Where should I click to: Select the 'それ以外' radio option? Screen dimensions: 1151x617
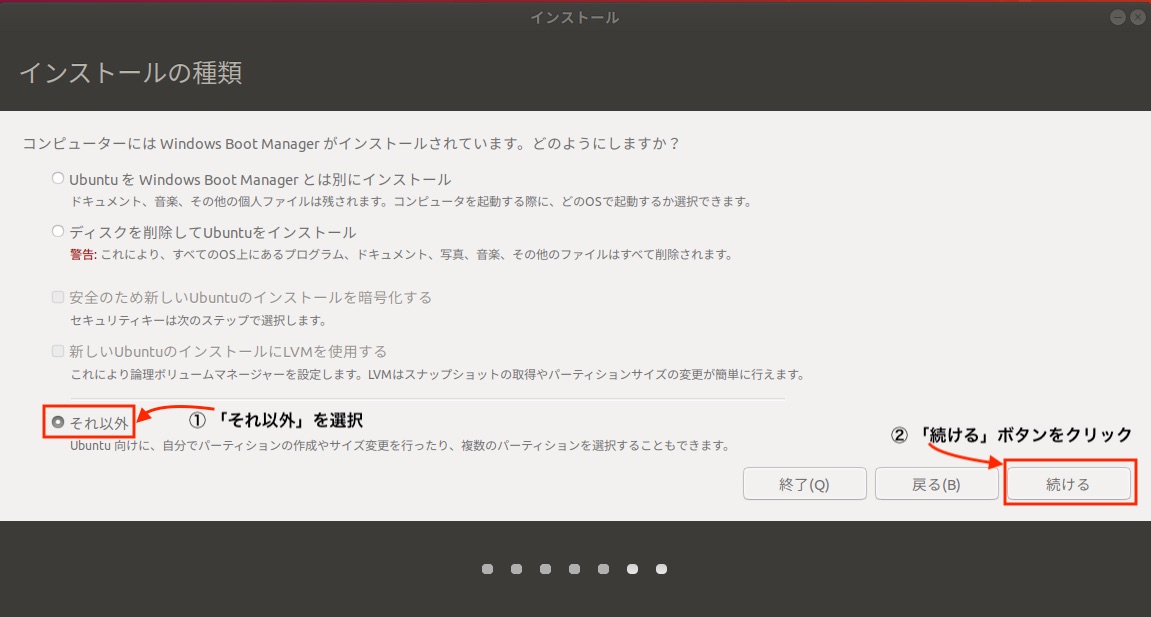point(58,422)
